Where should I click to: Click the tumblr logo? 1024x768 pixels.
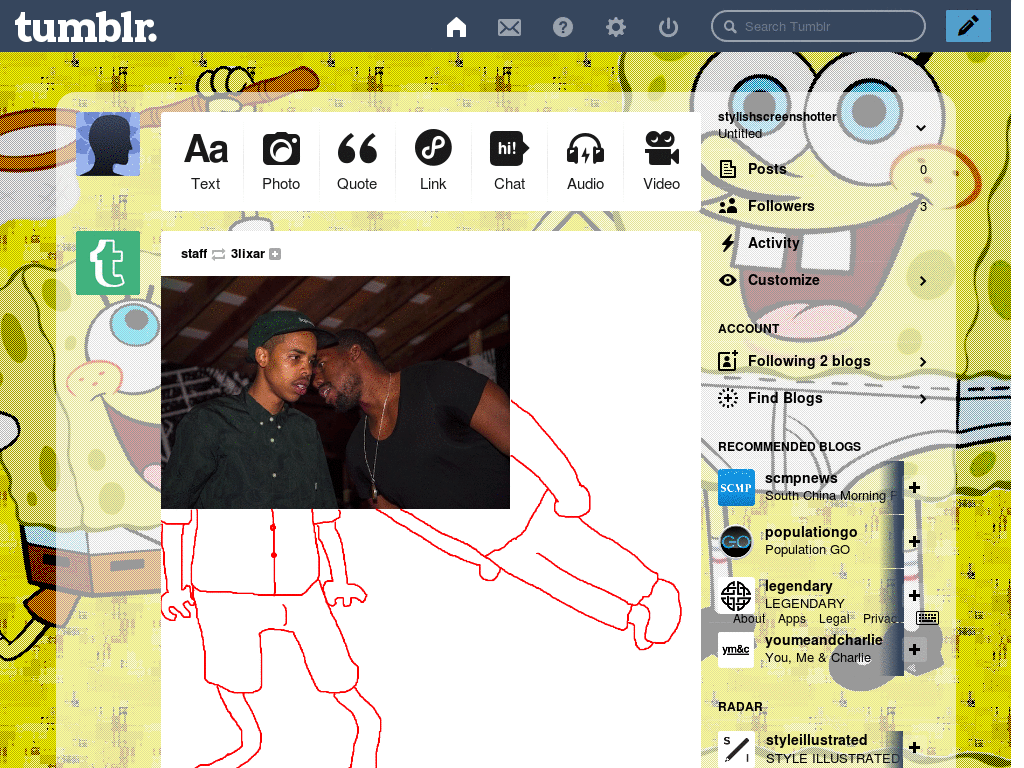click(86, 27)
